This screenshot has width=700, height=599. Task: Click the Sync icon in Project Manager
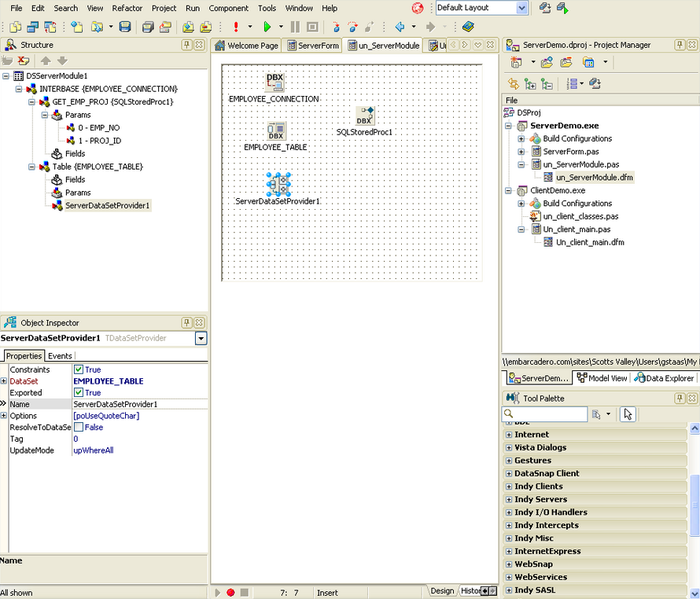(x=513, y=83)
